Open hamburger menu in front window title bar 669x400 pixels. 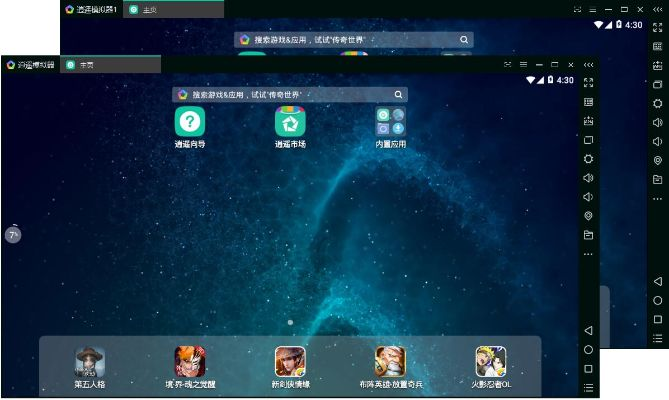(x=523, y=64)
